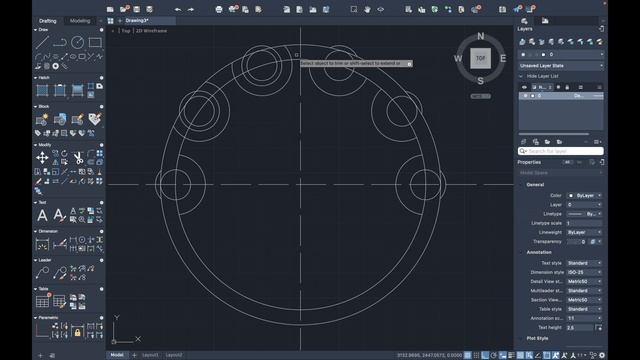Image resolution: width=640 pixels, height=360 pixels.
Task: Select the Text Edit tool with pencil
Action: coord(60,215)
